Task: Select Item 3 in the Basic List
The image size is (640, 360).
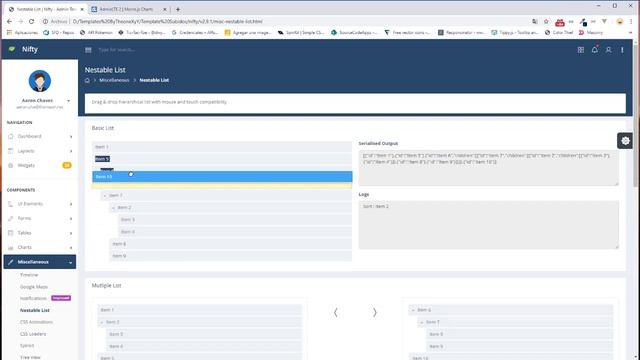Action: point(235,220)
